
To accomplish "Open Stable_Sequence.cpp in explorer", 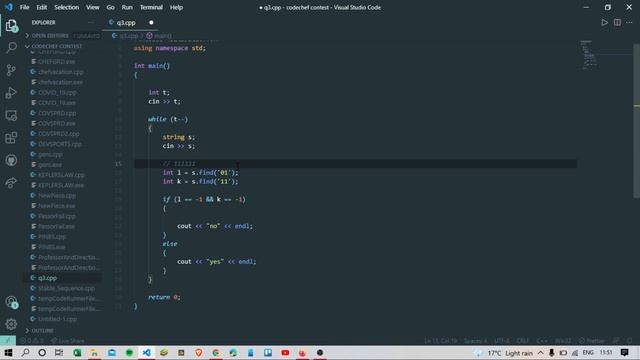I will pos(66,288).
